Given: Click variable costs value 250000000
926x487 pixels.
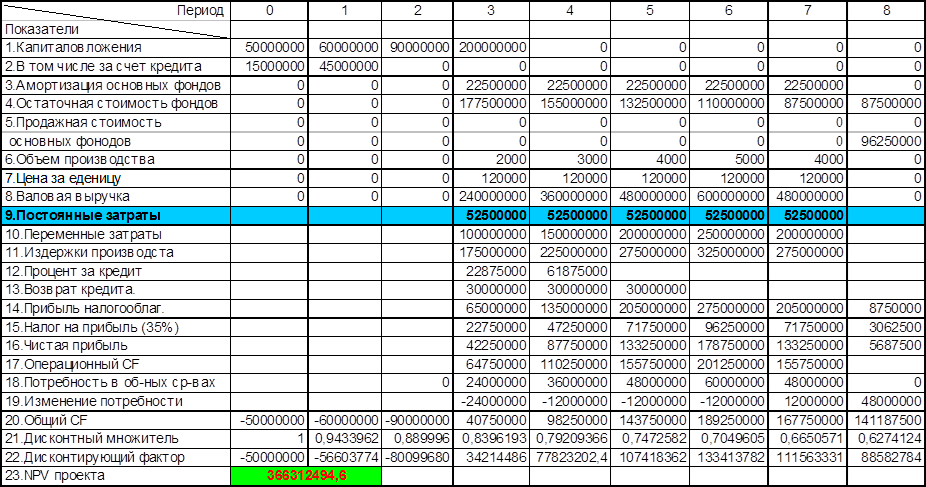Looking at the screenshot, I should tap(731, 234).
